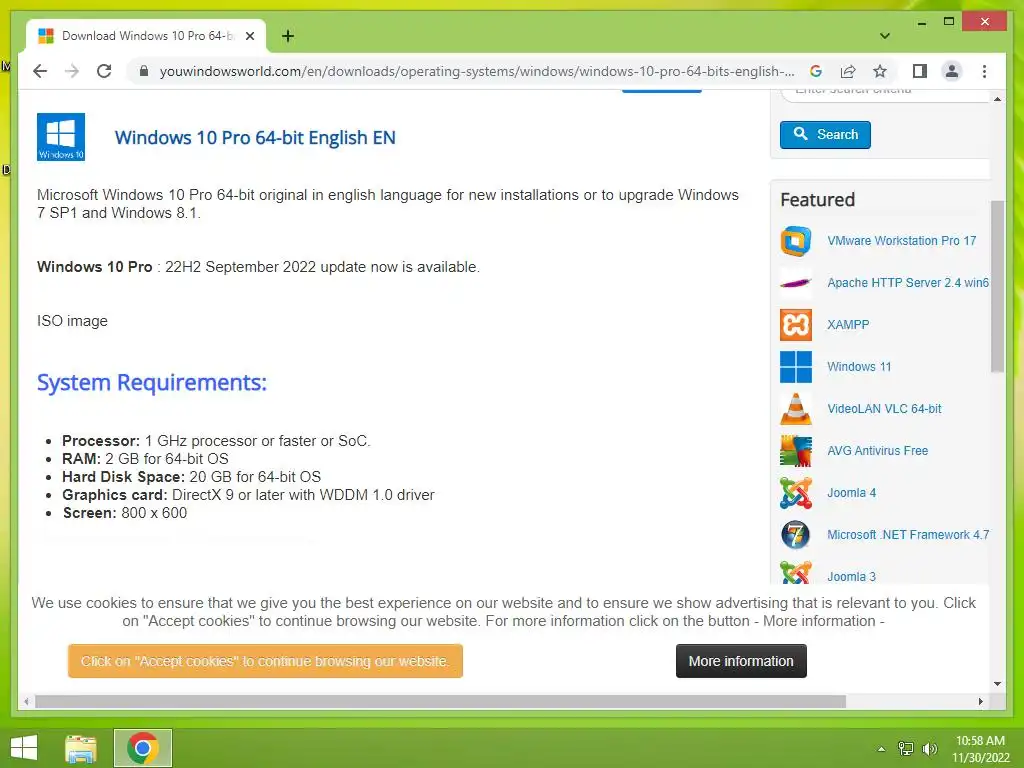Image resolution: width=1024 pixels, height=768 pixels.
Task: Open the Joomla 3 link
Action: pyautogui.click(x=851, y=577)
